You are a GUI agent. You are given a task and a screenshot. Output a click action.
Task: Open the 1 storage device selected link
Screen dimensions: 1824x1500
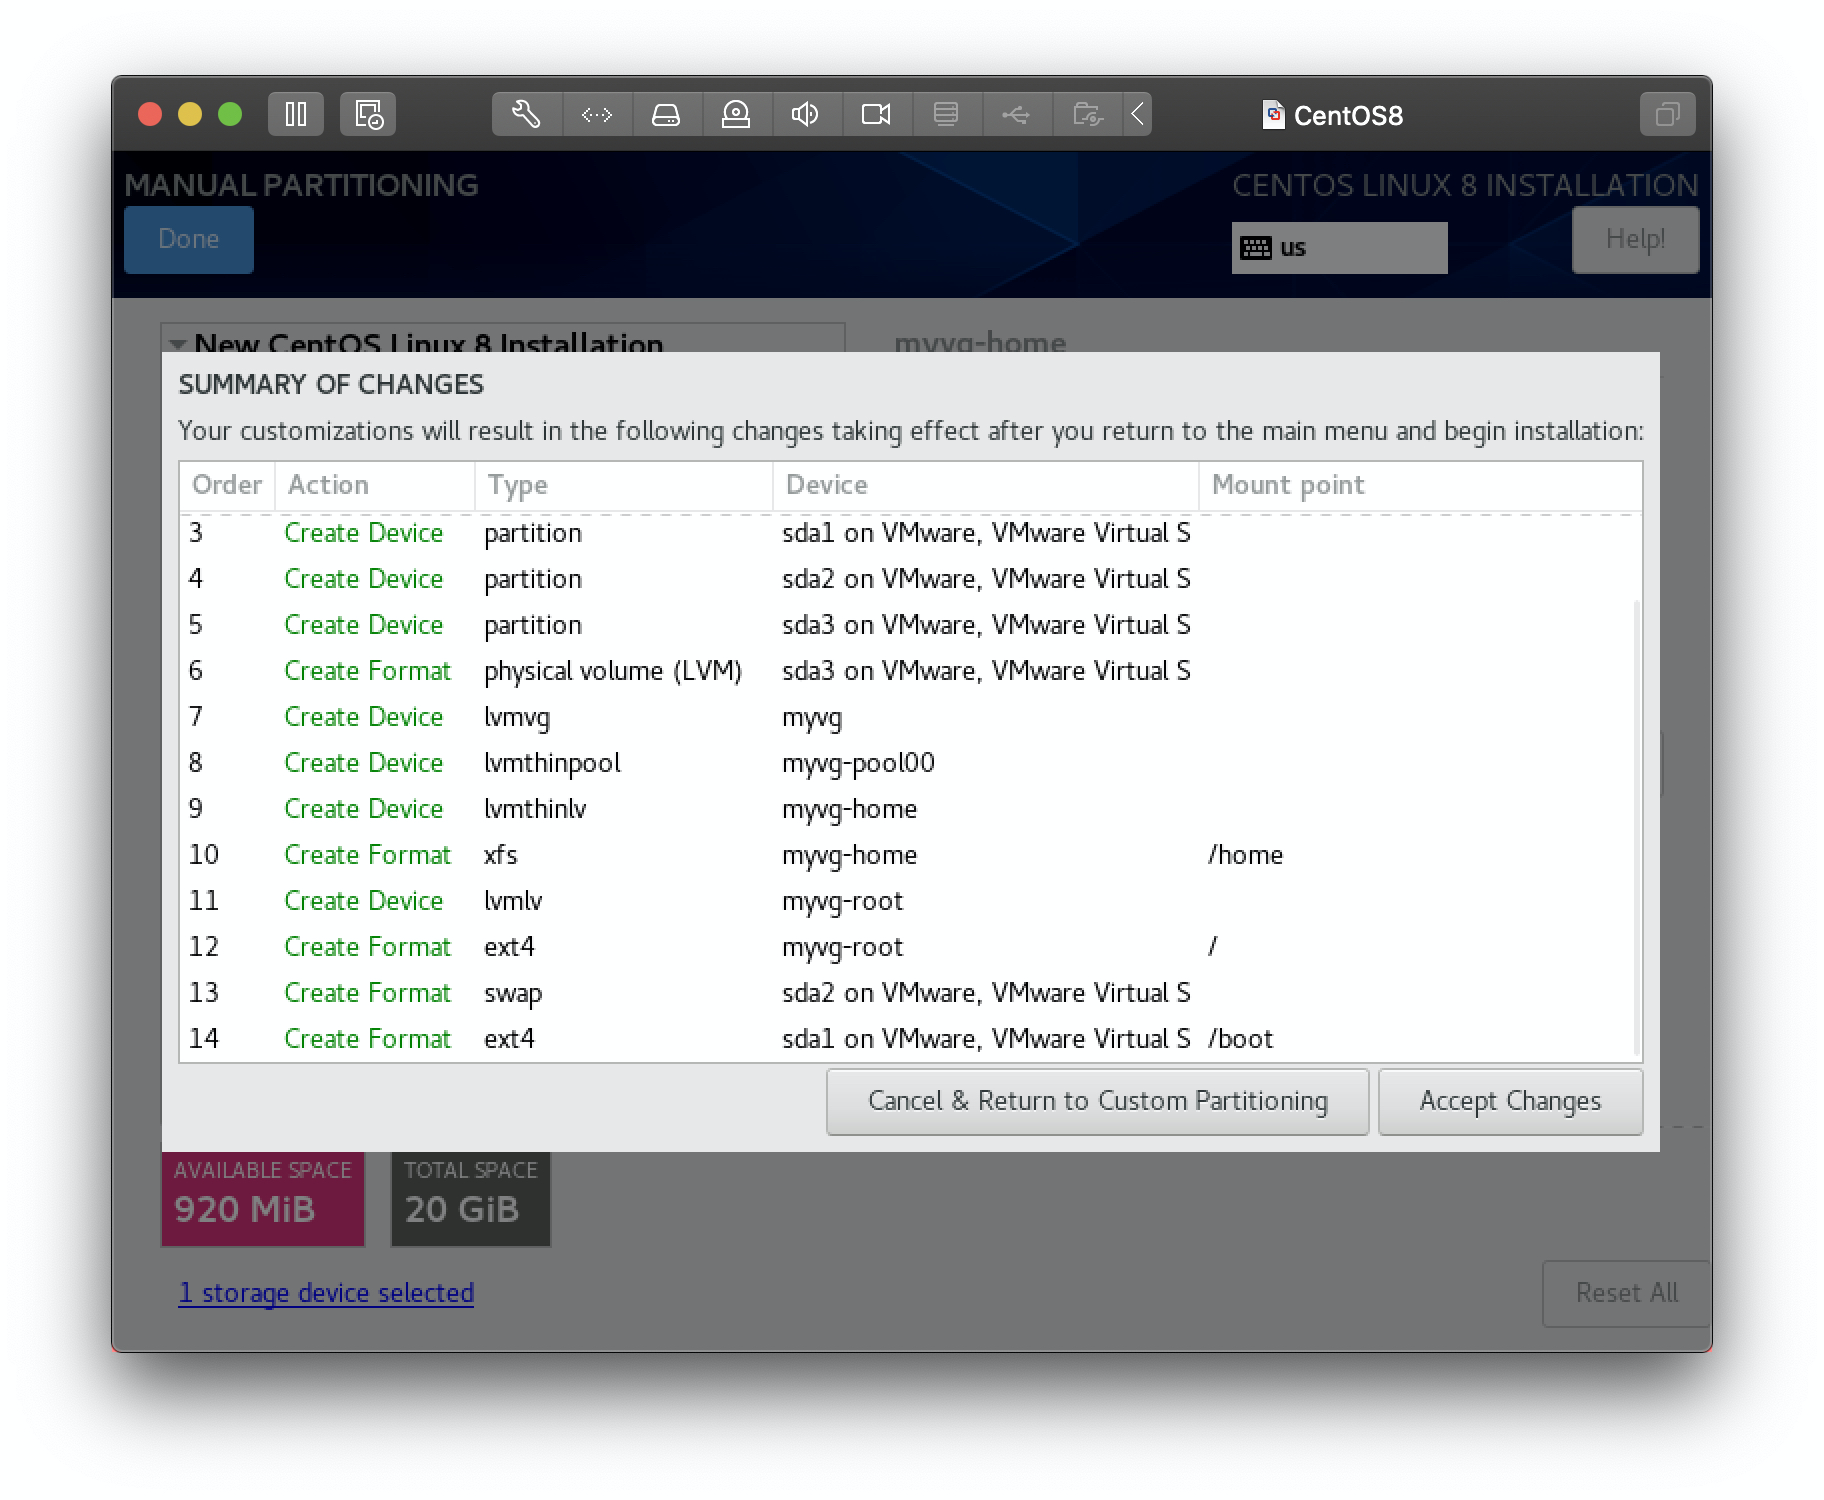(326, 1293)
